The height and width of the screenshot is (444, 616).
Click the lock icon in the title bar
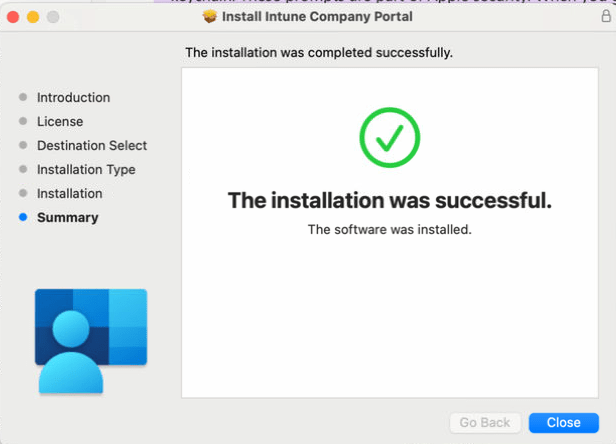(606, 16)
